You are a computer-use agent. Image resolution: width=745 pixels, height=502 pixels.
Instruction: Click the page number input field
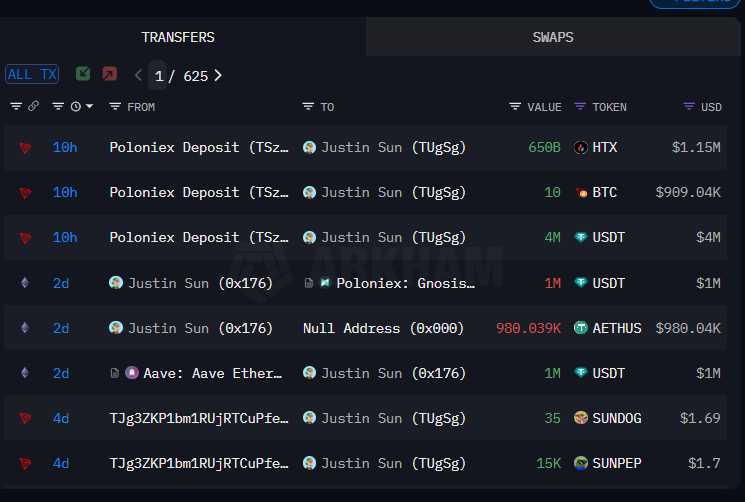[x=158, y=75]
